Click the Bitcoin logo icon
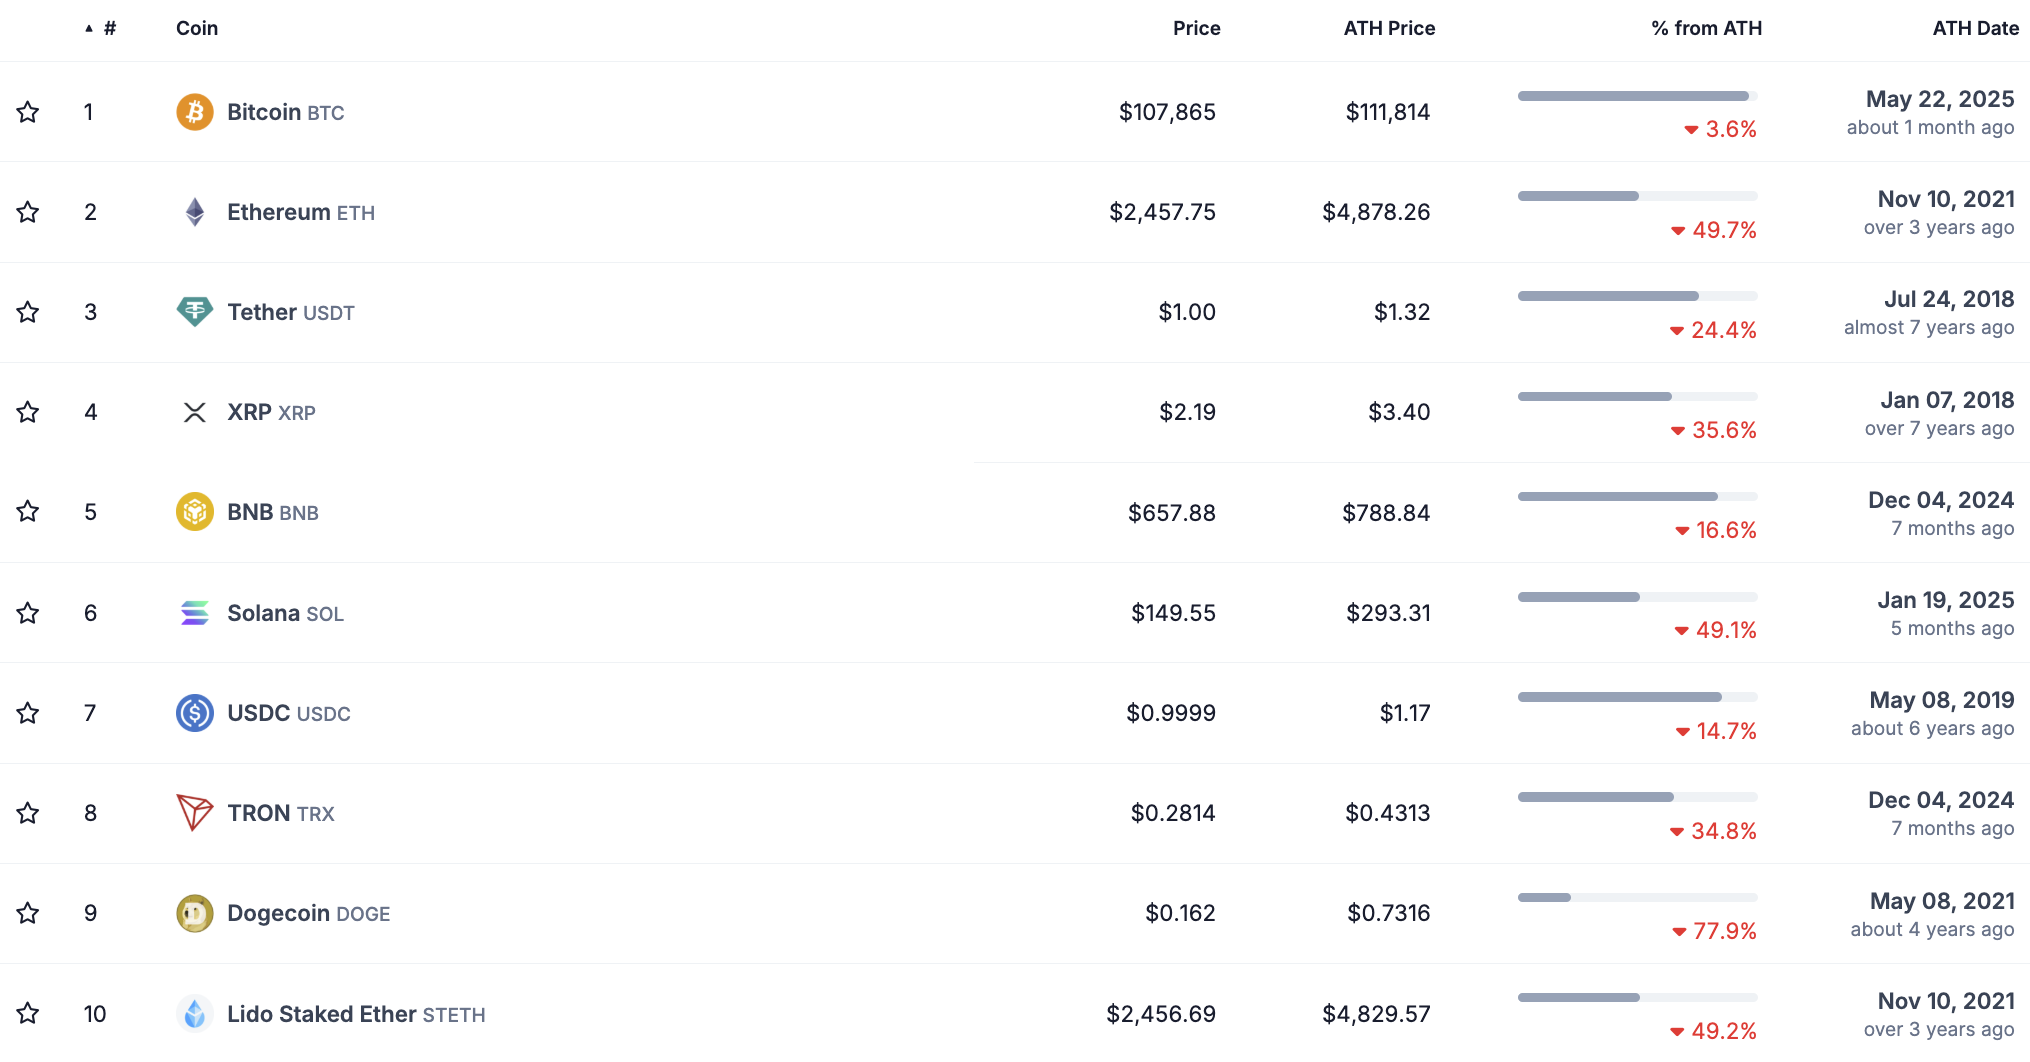 point(195,112)
